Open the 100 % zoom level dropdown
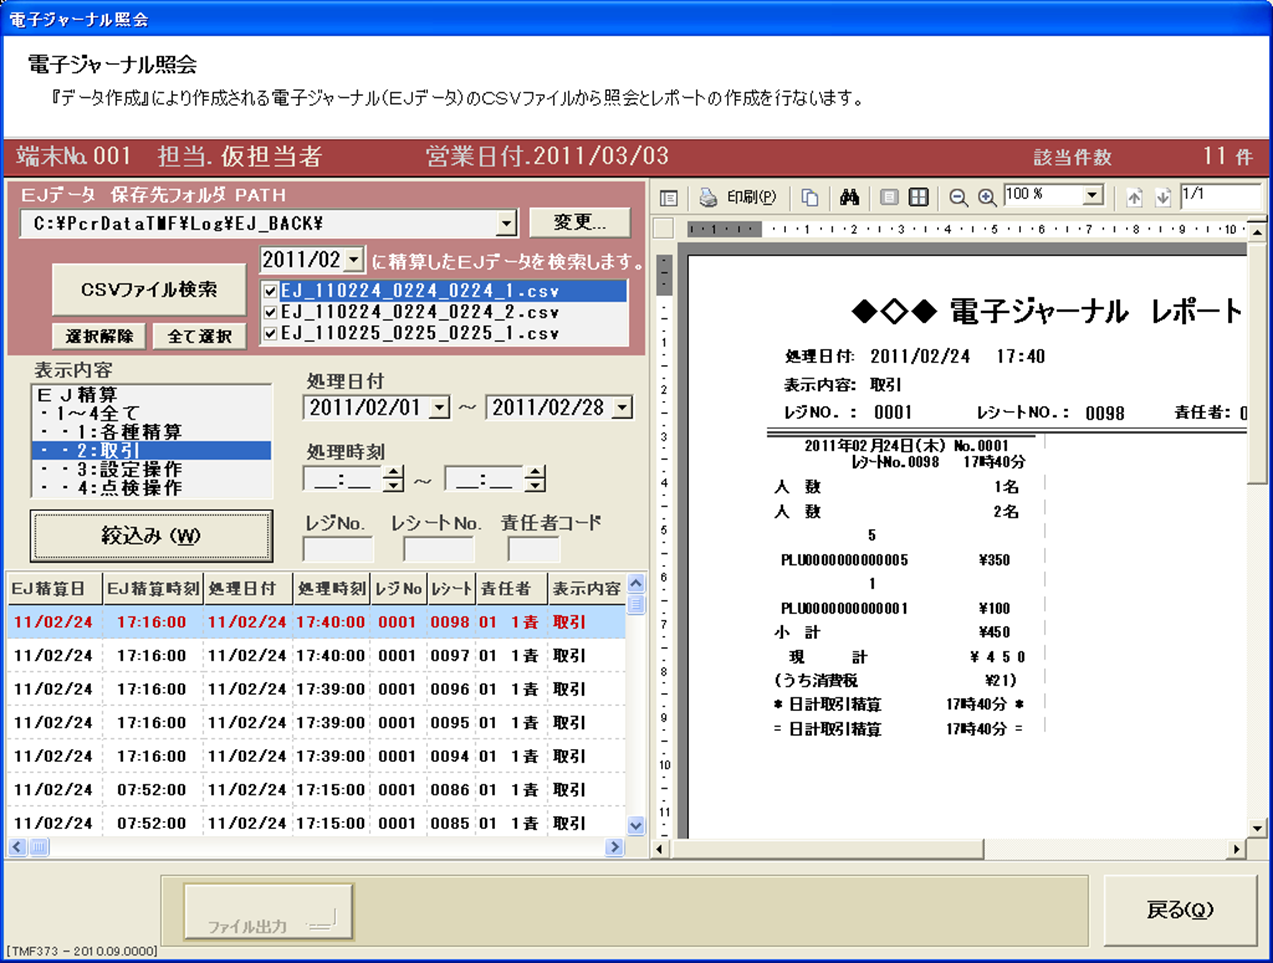 pos(1093,196)
